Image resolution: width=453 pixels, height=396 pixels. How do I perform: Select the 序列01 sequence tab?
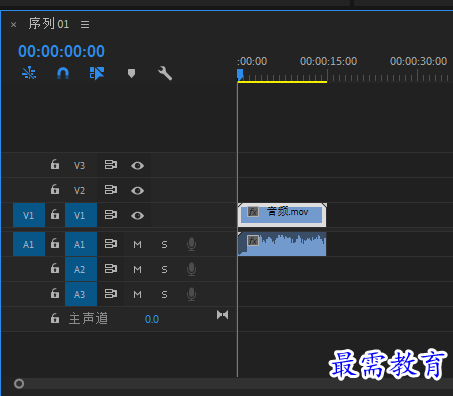[x=49, y=24]
